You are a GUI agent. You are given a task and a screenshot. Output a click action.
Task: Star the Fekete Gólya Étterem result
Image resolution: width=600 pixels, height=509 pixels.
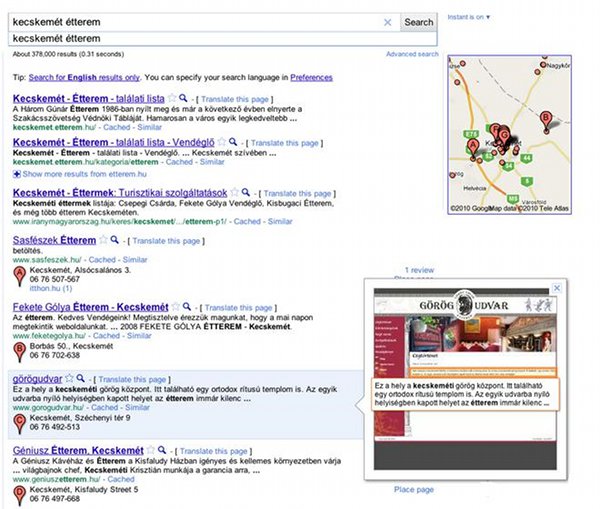click(176, 306)
